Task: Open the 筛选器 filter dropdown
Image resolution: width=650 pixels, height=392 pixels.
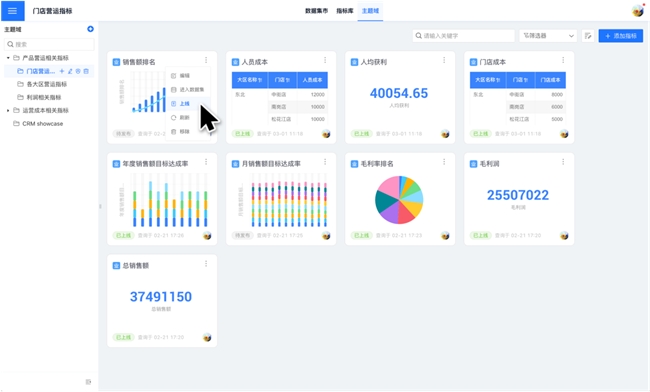Action: click(x=548, y=36)
